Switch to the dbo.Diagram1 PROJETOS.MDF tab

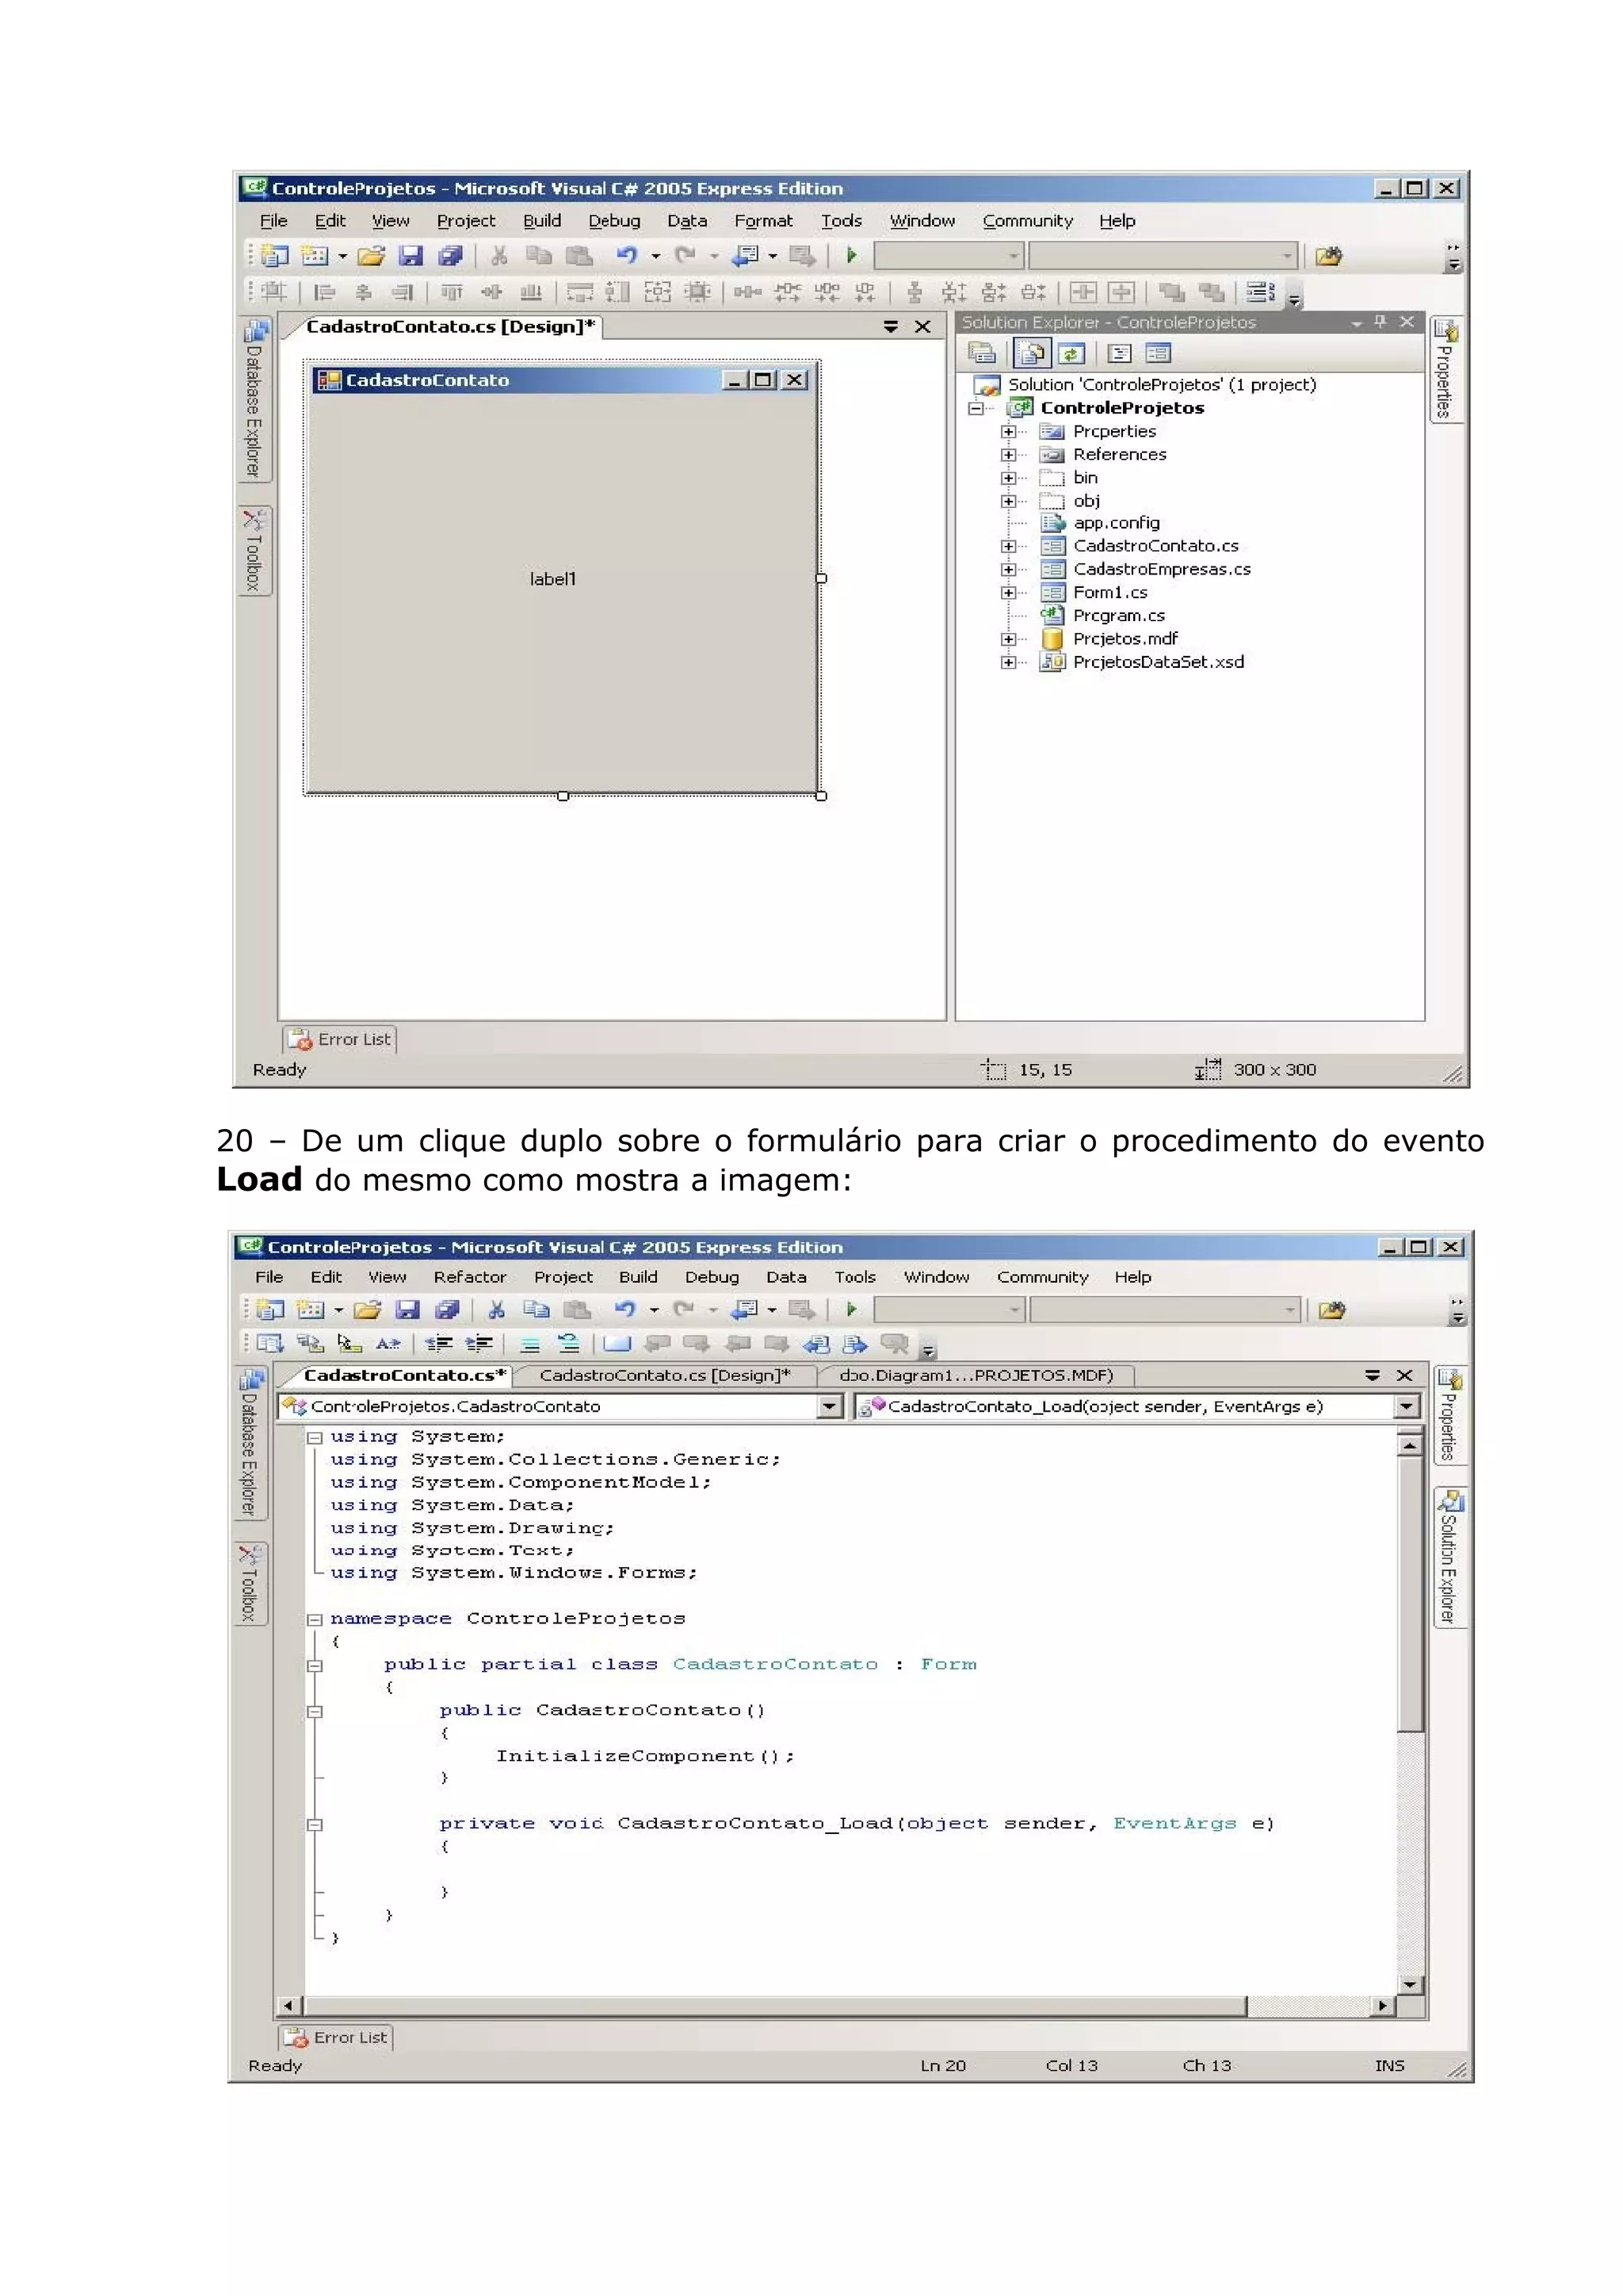pyautogui.click(x=975, y=1375)
